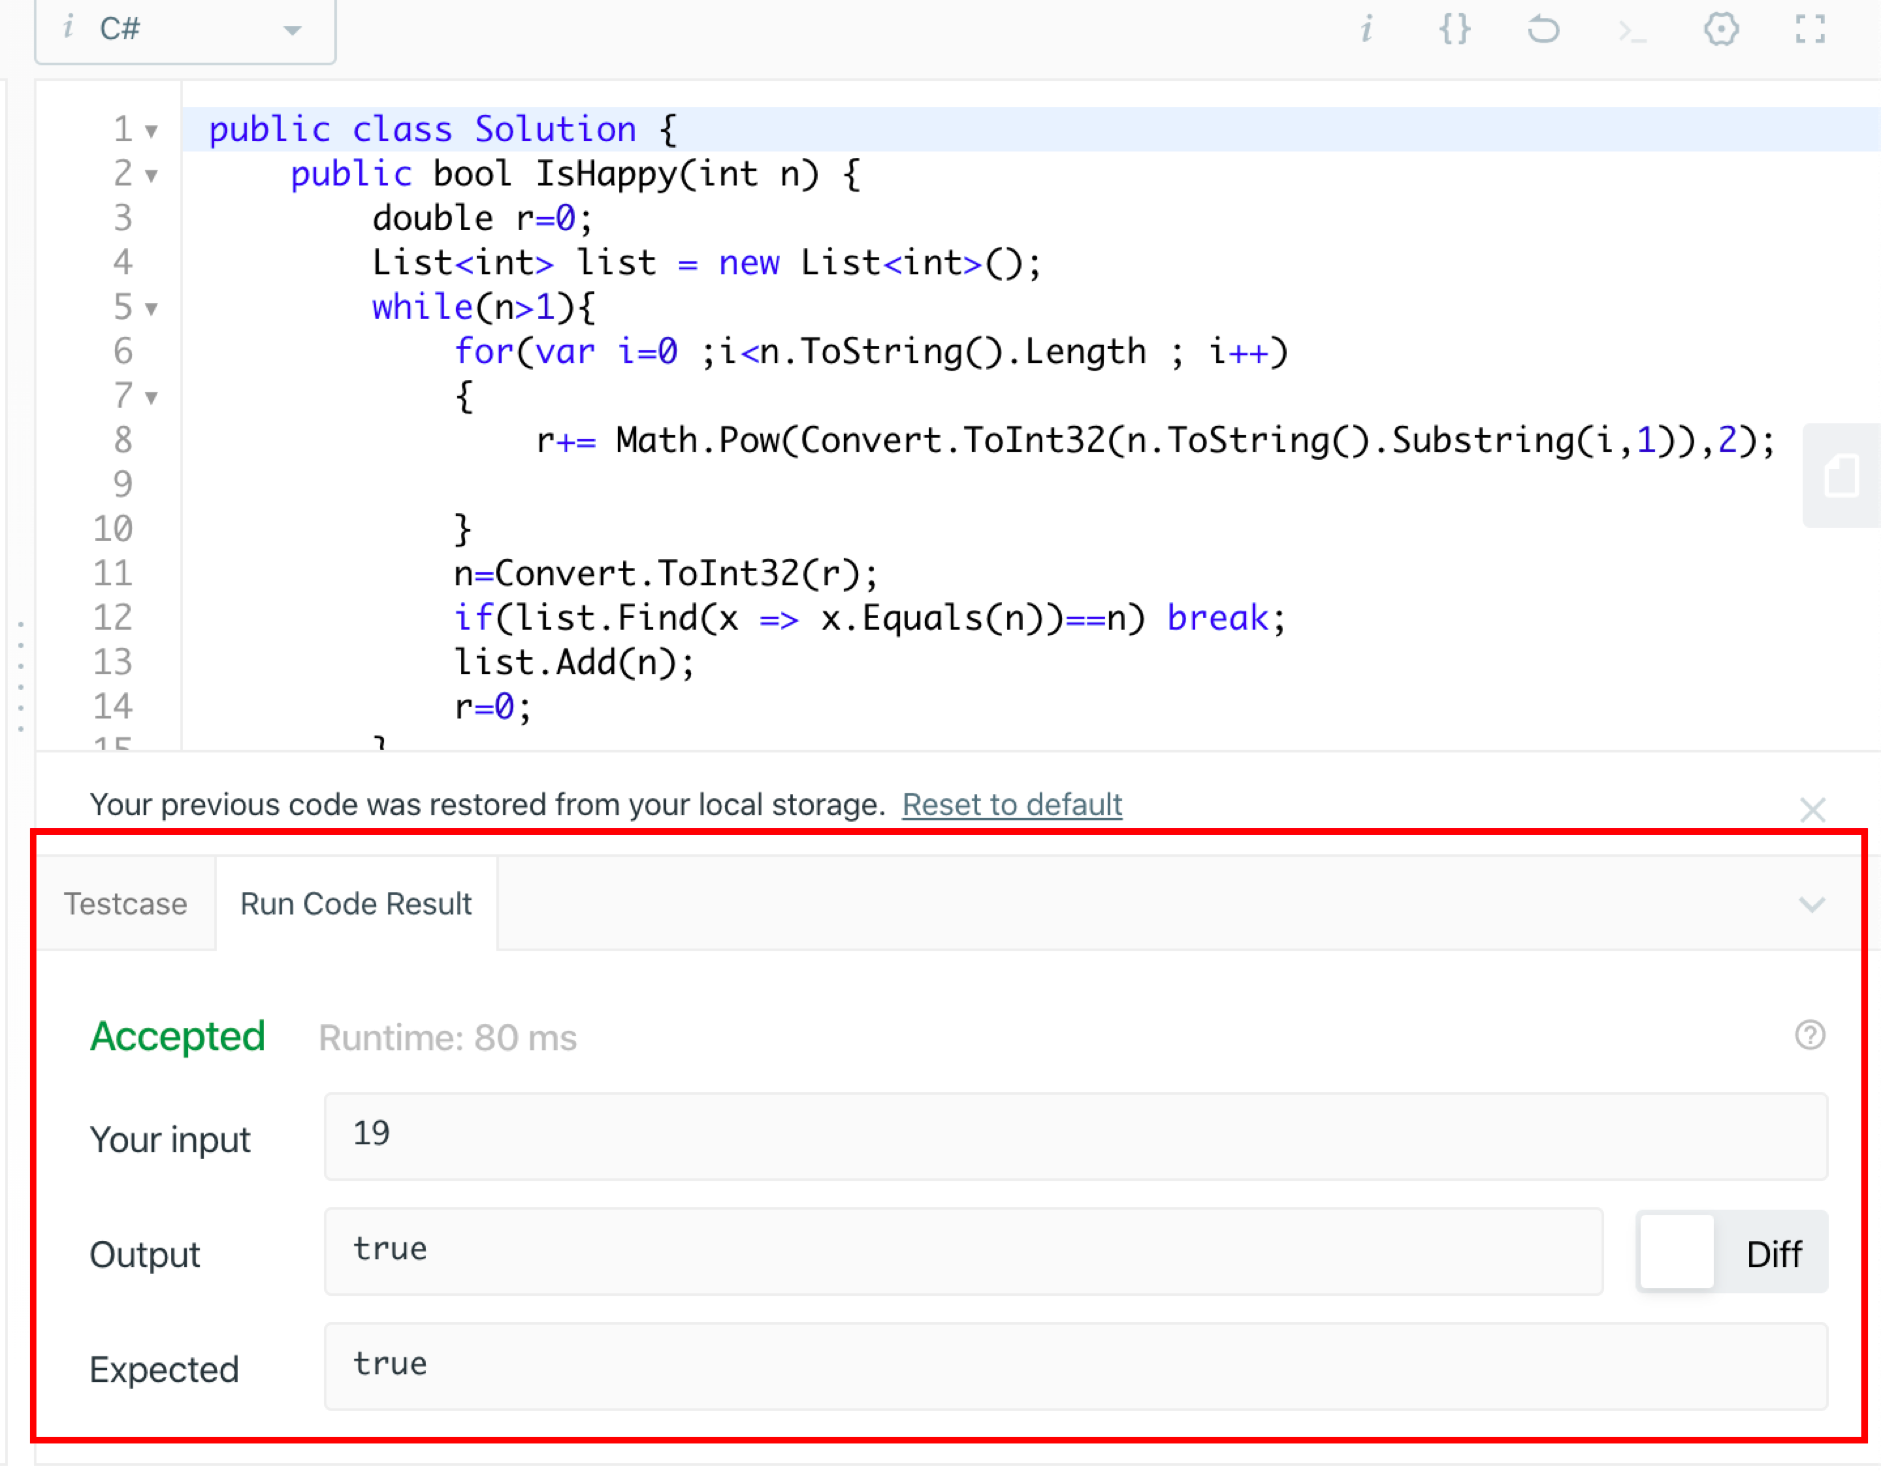1881x1471 pixels.
Task: Open the editor settings gear icon
Action: 1723,30
